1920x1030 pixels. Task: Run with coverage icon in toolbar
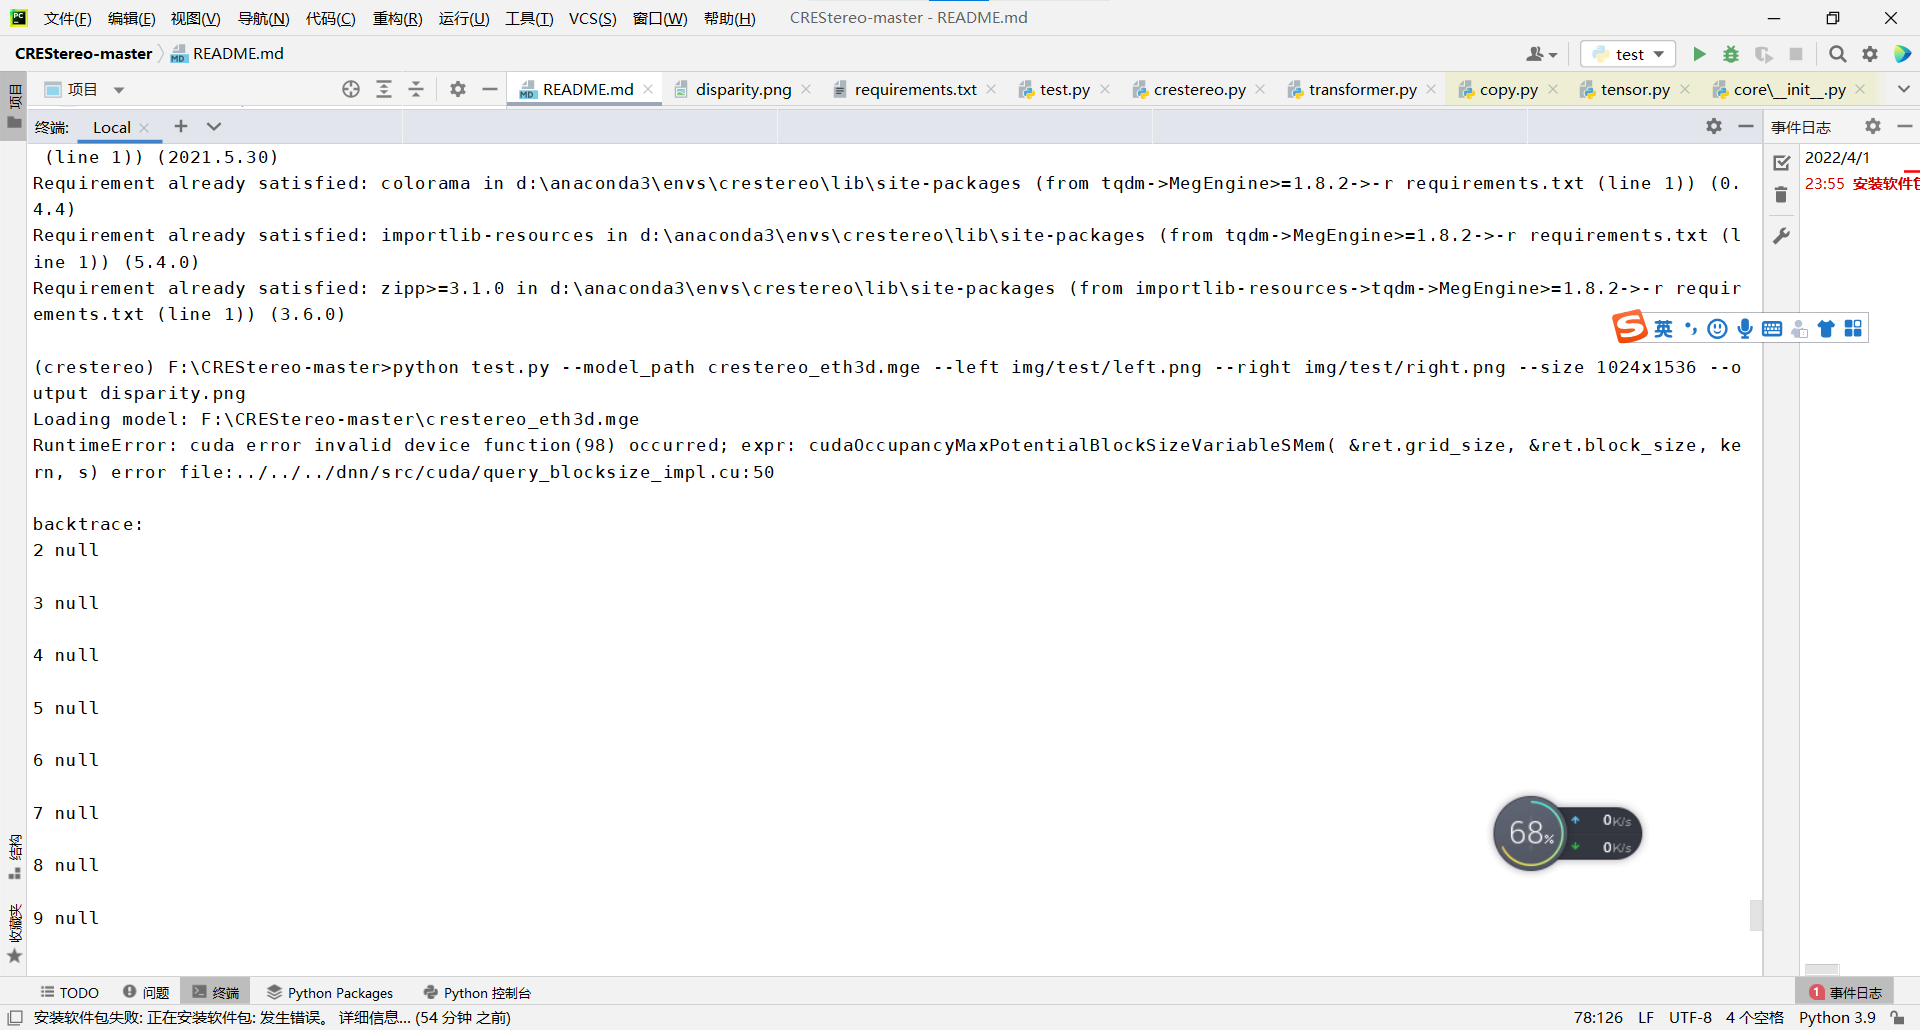1764,54
